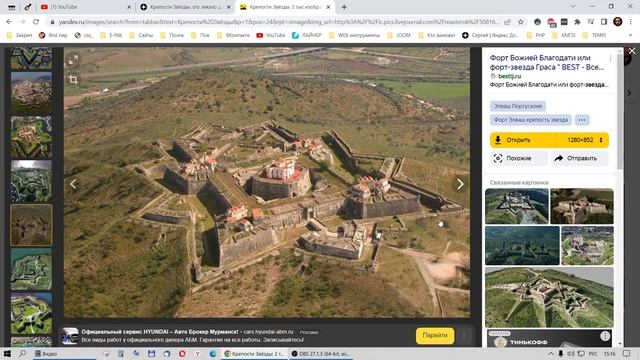Open the volume control in the system tray
The height and width of the screenshot is (360, 640).
click(x=570, y=353)
